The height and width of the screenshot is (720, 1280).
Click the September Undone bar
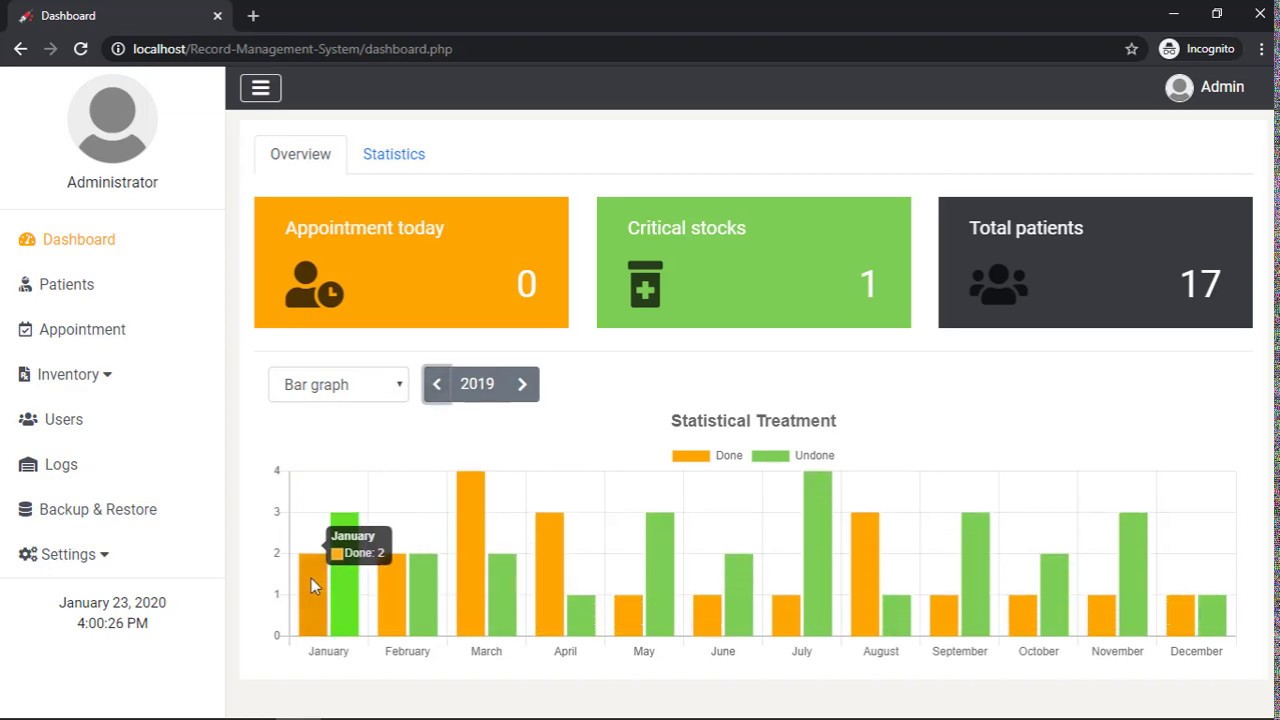tap(976, 574)
